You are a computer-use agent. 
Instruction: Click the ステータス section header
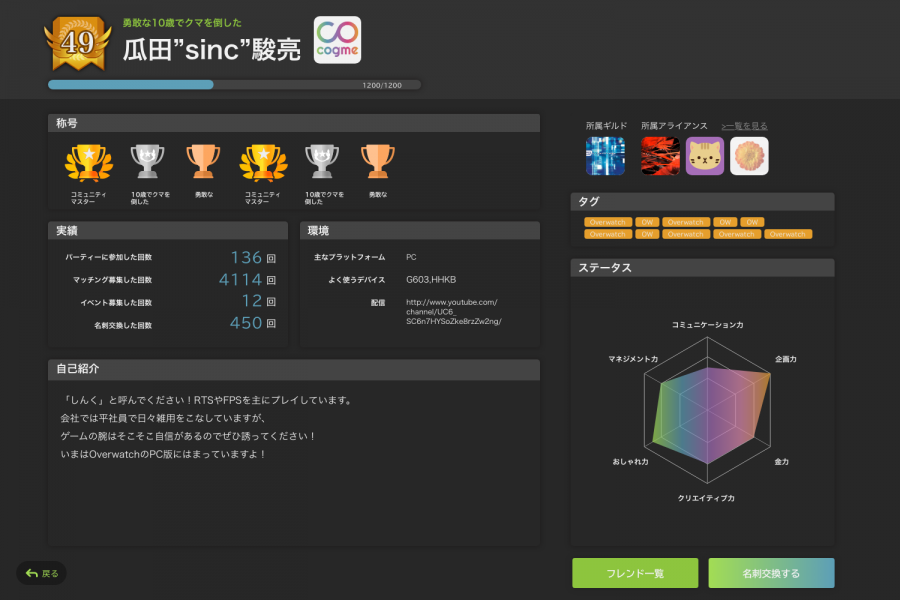[x=703, y=268]
